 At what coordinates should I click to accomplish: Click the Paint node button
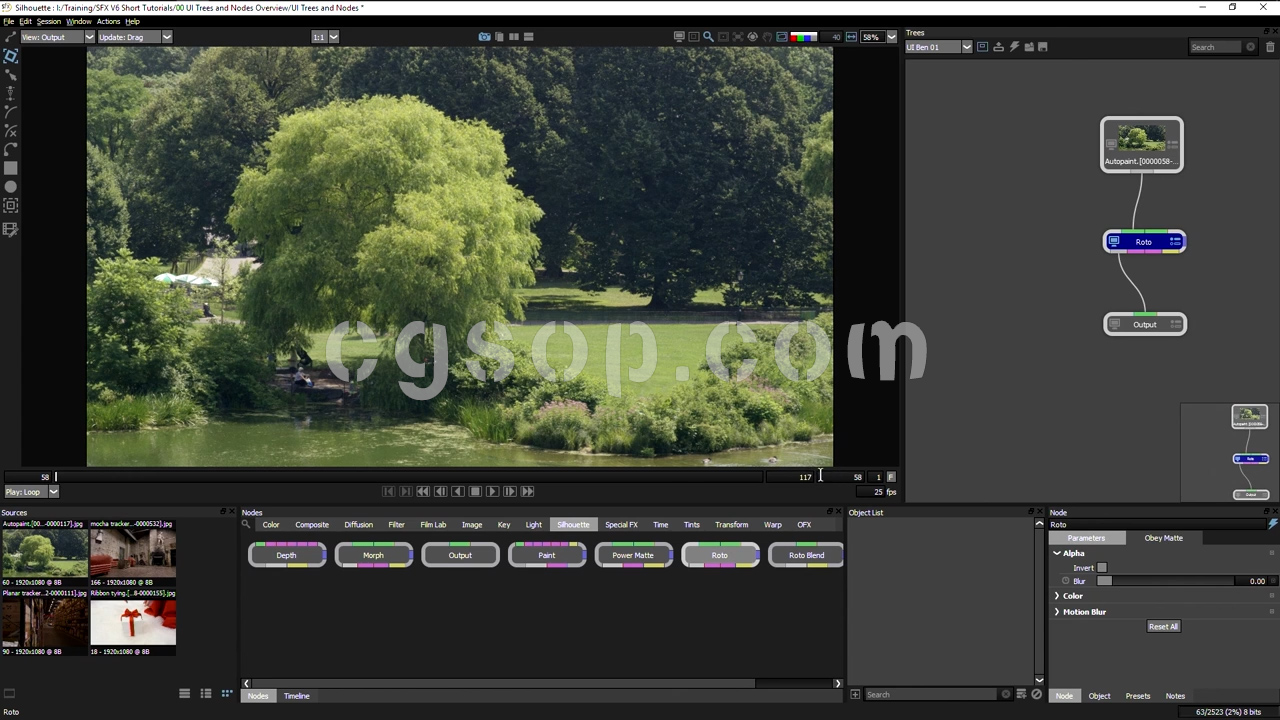click(547, 555)
